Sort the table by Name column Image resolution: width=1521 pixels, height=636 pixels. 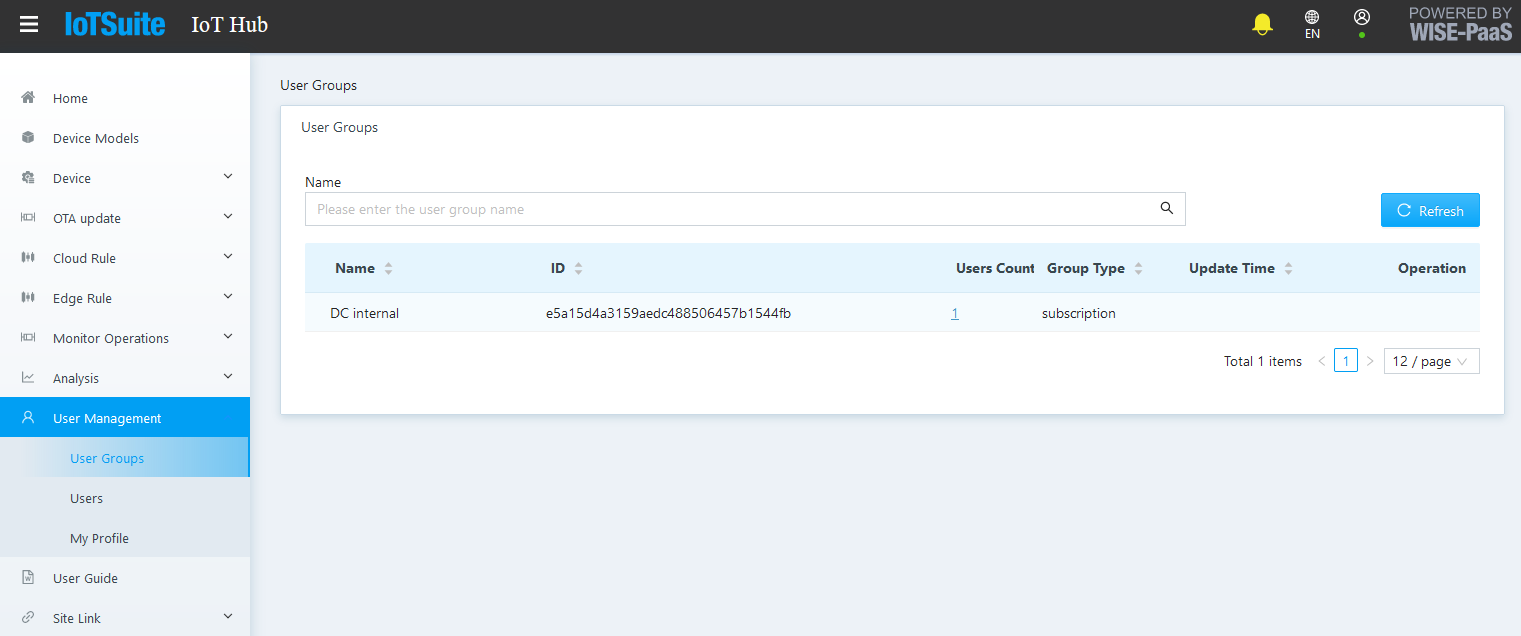point(388,269)
